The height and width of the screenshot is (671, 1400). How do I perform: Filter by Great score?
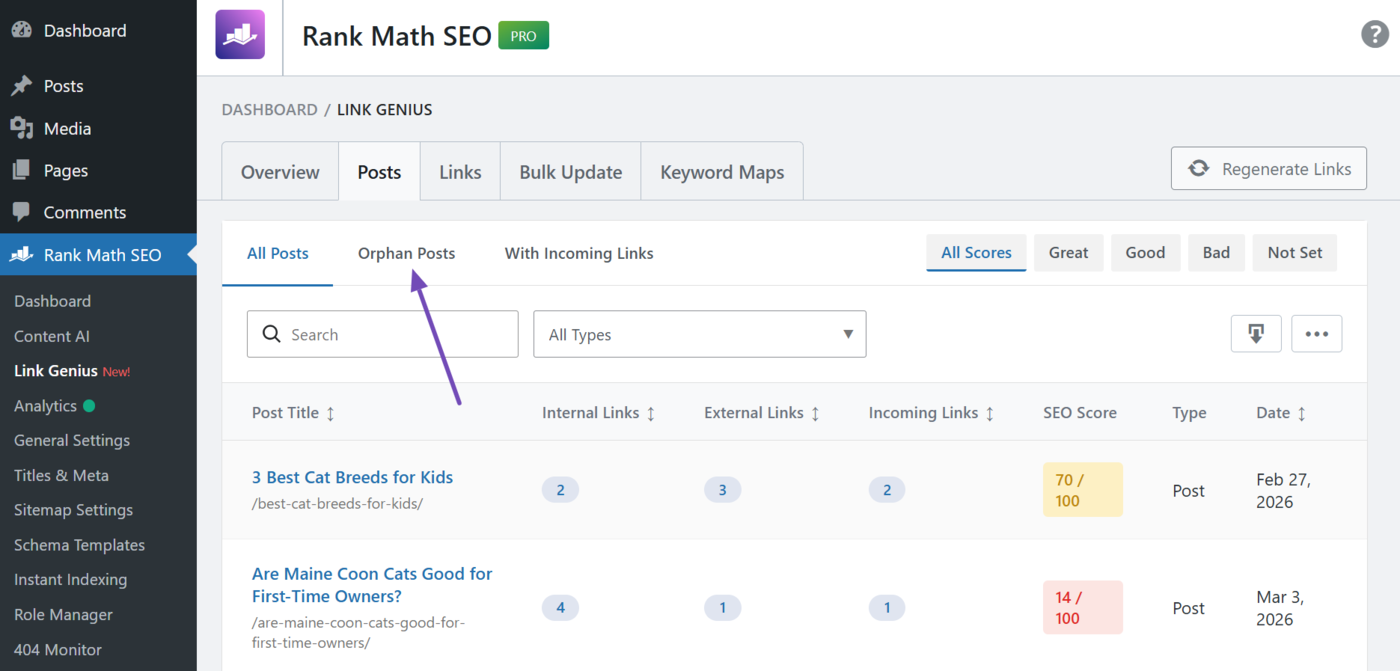pyautogui.click(x=1068, y=253)
